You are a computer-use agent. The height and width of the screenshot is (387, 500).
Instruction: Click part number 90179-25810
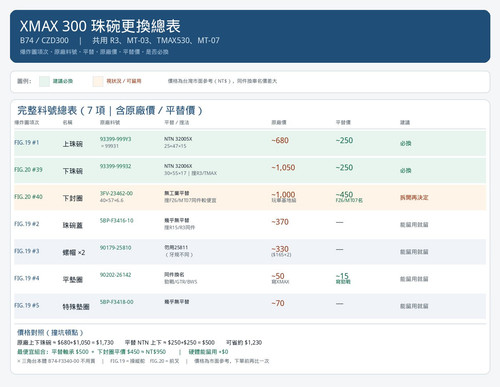tap(115, 248)
